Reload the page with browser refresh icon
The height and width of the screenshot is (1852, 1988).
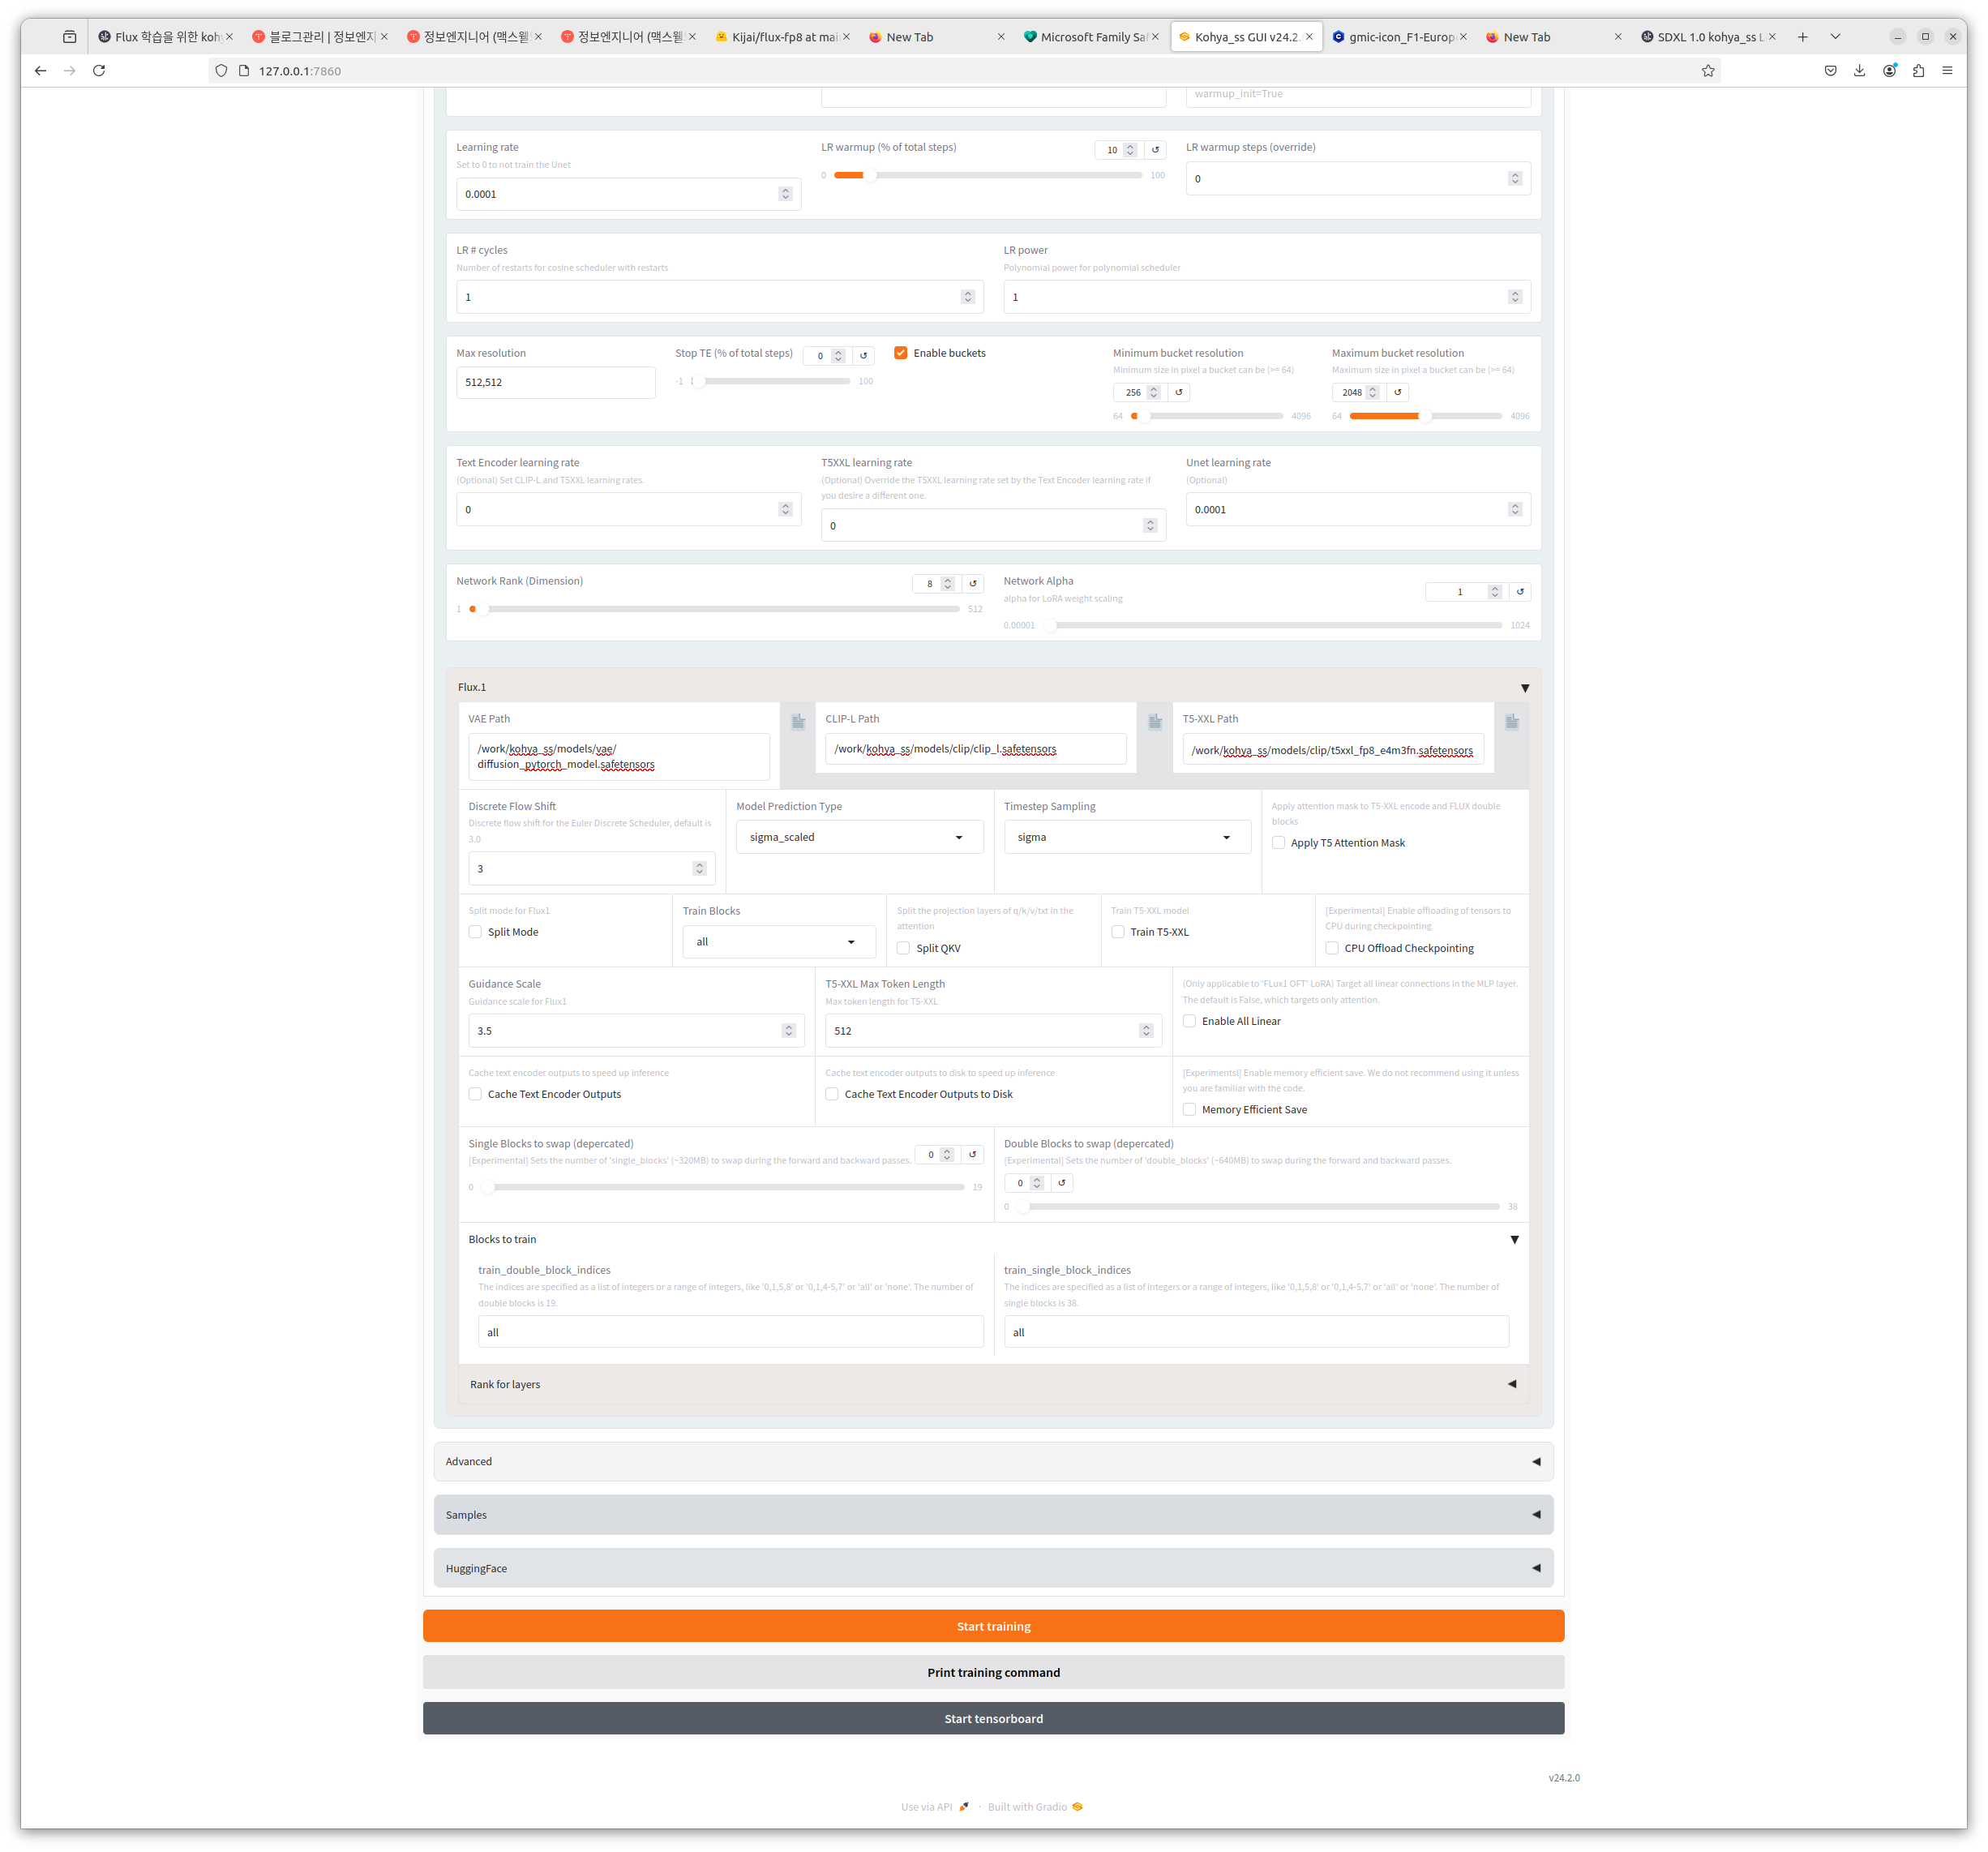[99, 71]
